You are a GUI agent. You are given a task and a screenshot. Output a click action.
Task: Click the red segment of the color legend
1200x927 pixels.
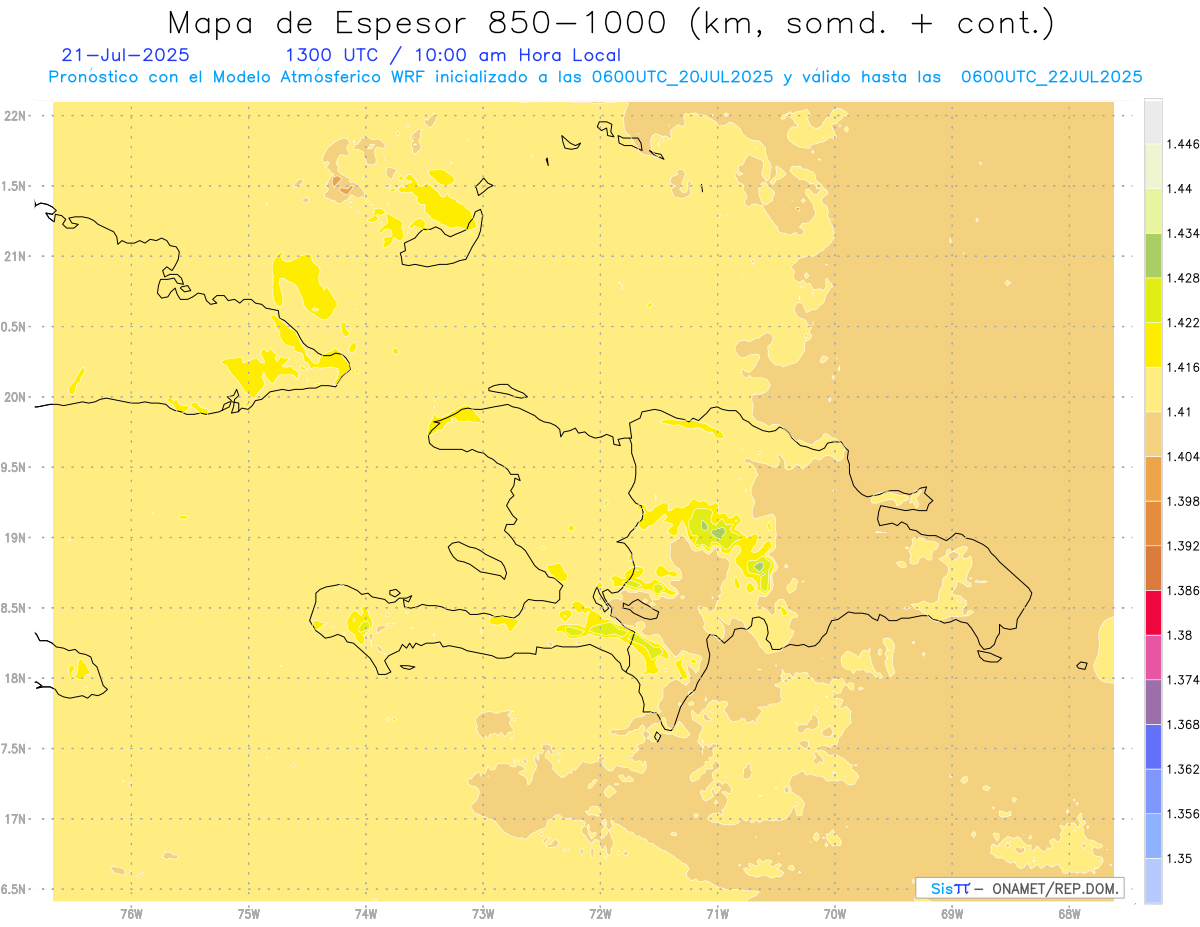click(x=1153, y=612)
